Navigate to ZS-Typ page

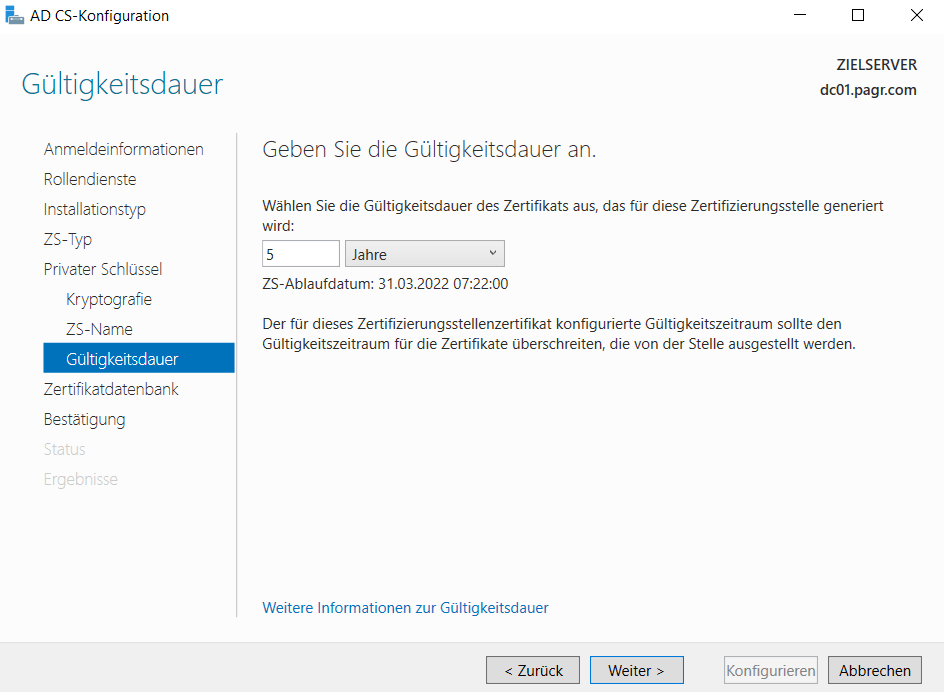(68, 239)
